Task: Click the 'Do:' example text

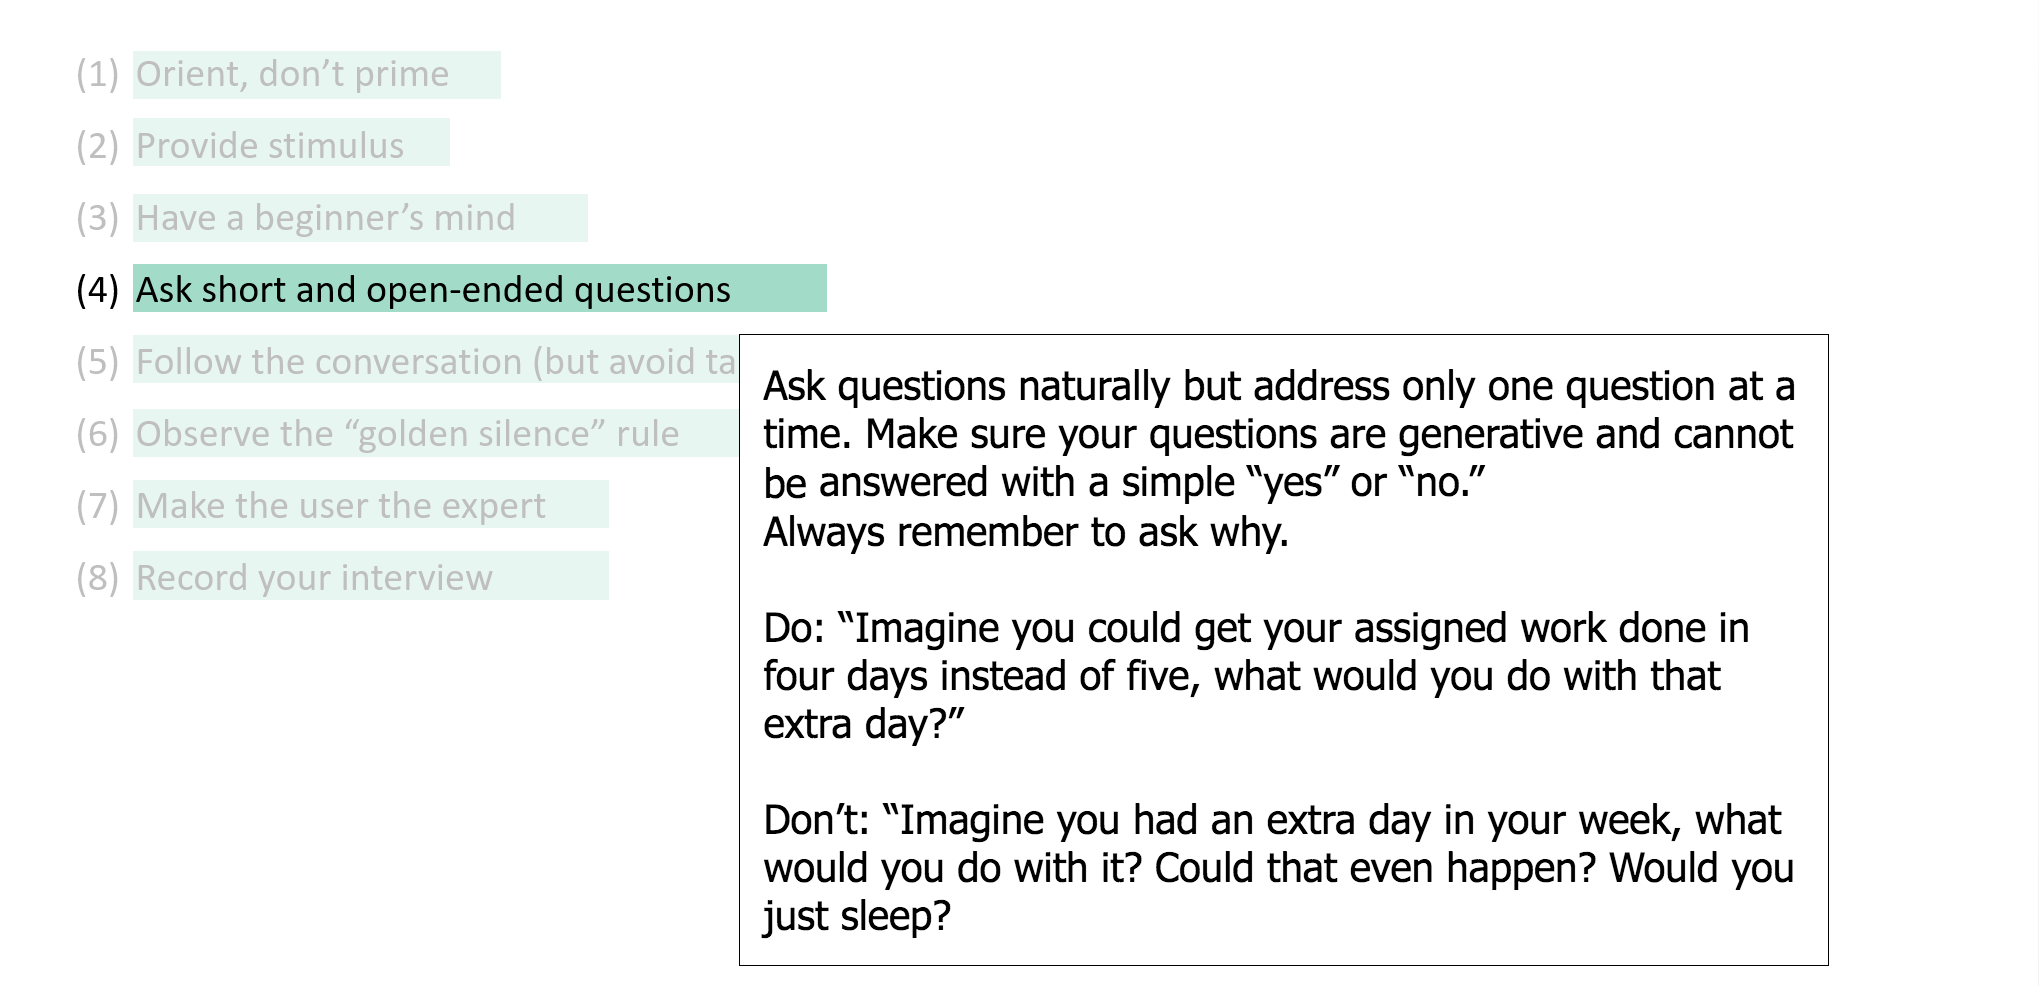Action: point(1256,676)
